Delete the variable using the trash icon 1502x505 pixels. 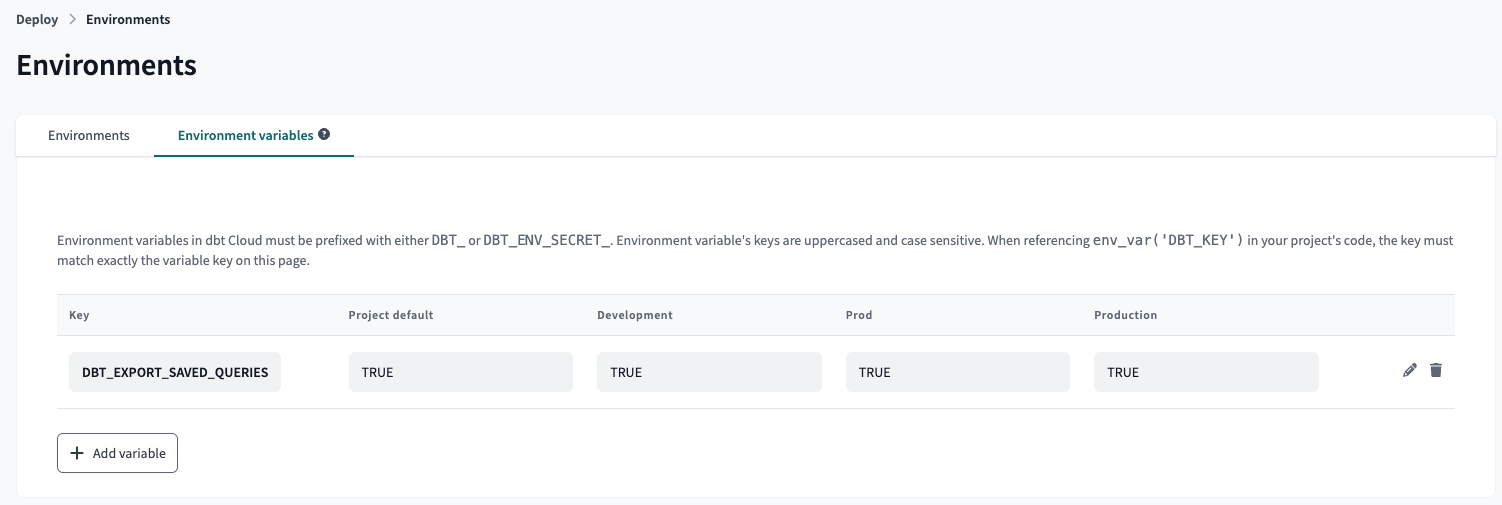tap(1436, 370)
